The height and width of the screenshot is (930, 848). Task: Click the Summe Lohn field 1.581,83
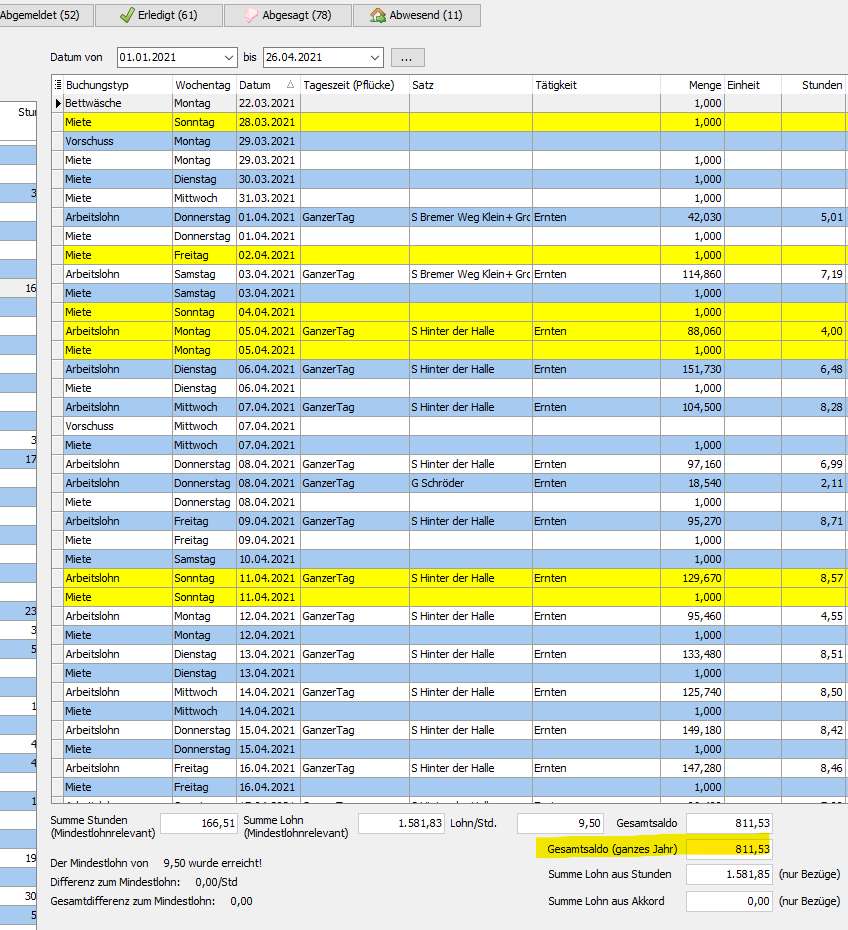[401, 823]
